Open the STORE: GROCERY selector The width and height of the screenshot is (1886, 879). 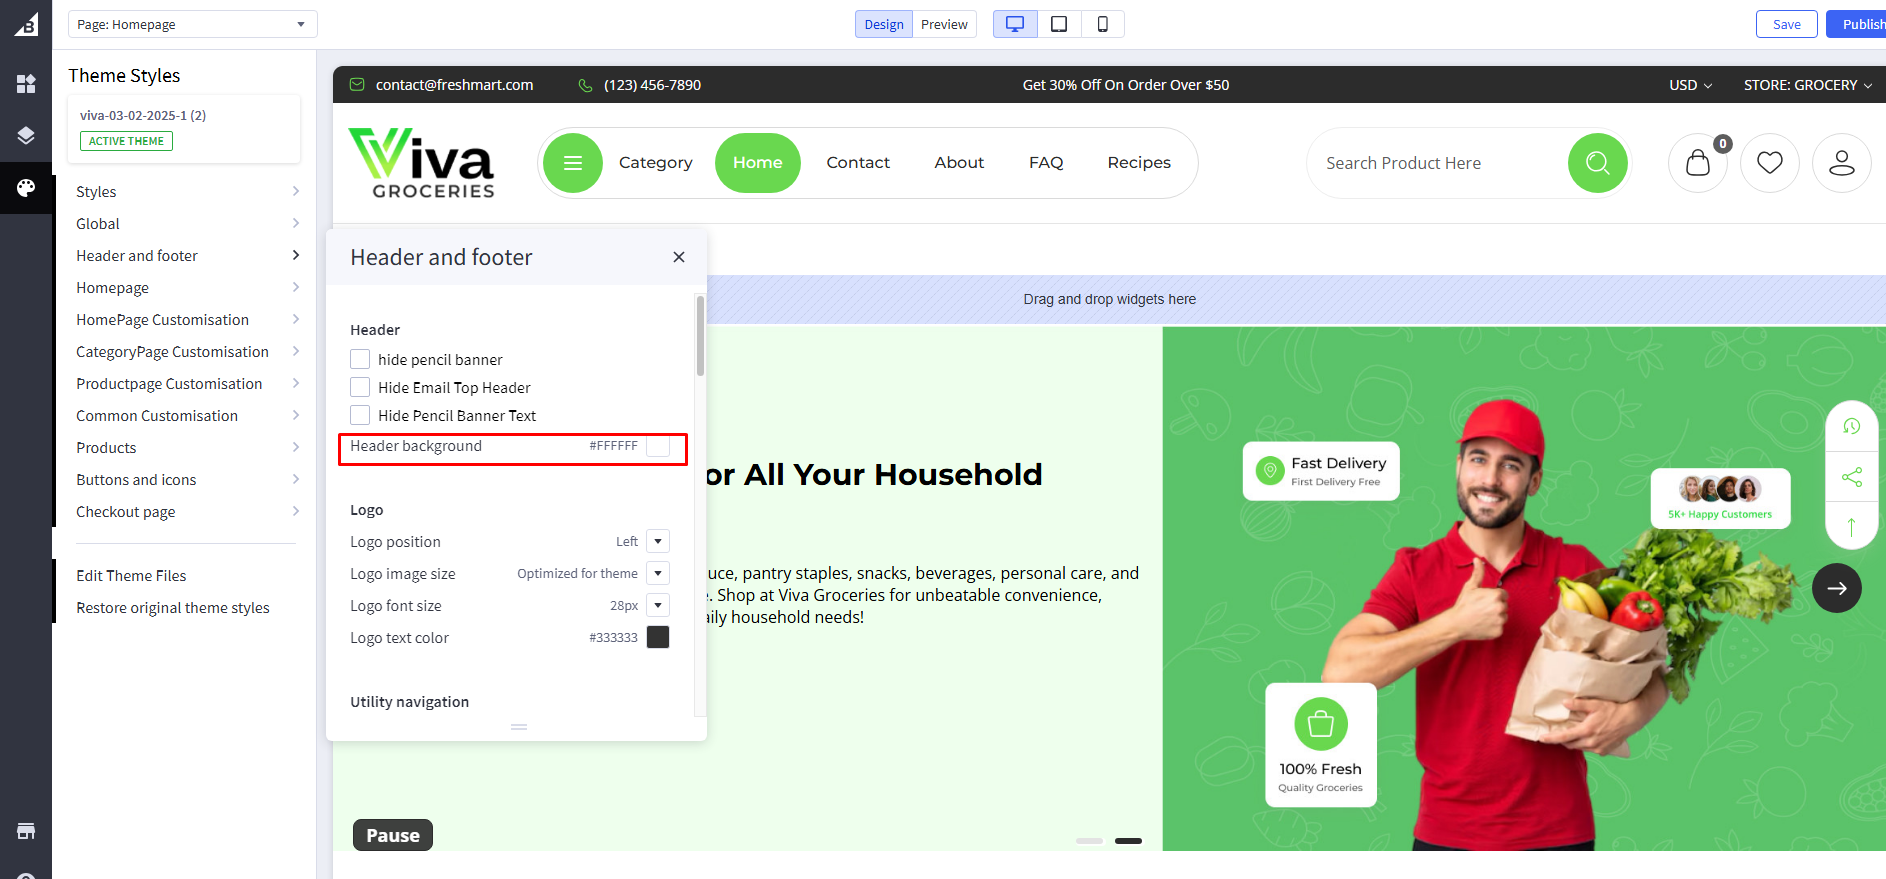[1808, 85]
